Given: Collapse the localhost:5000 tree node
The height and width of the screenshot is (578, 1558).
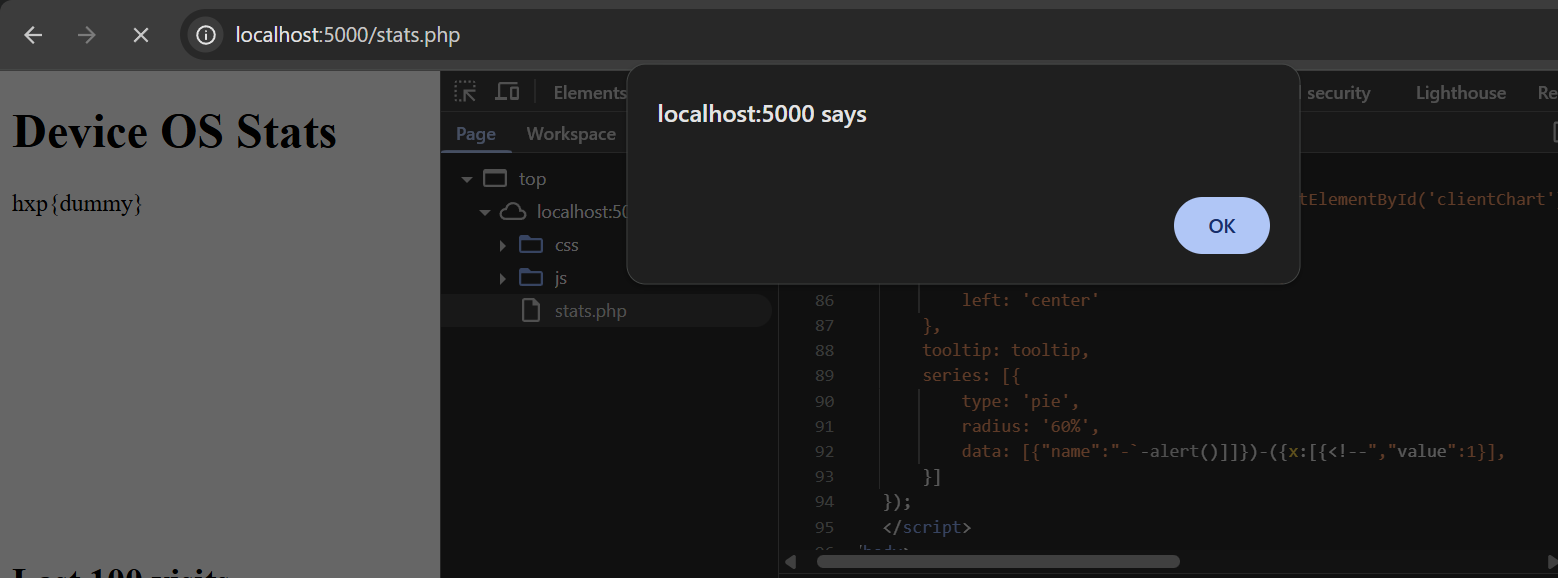Looking at the screenshot, I should point(484,211).
